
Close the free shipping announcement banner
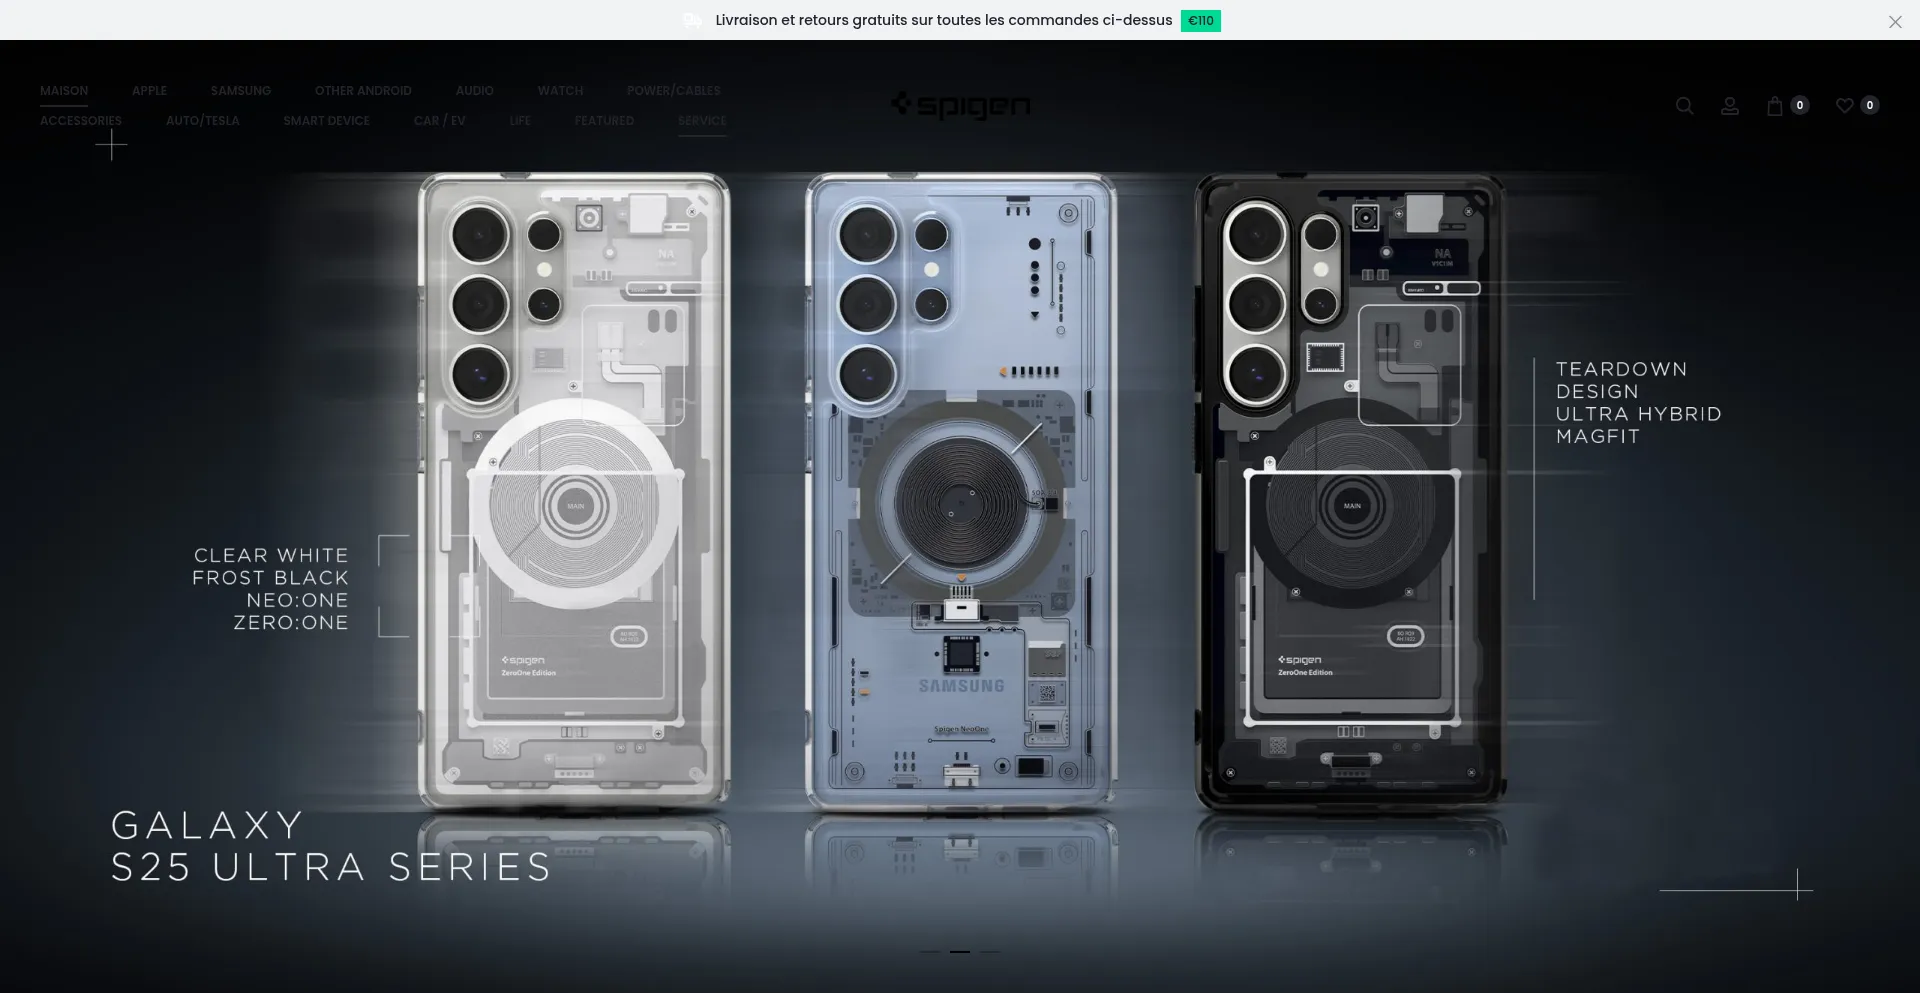1895,21
